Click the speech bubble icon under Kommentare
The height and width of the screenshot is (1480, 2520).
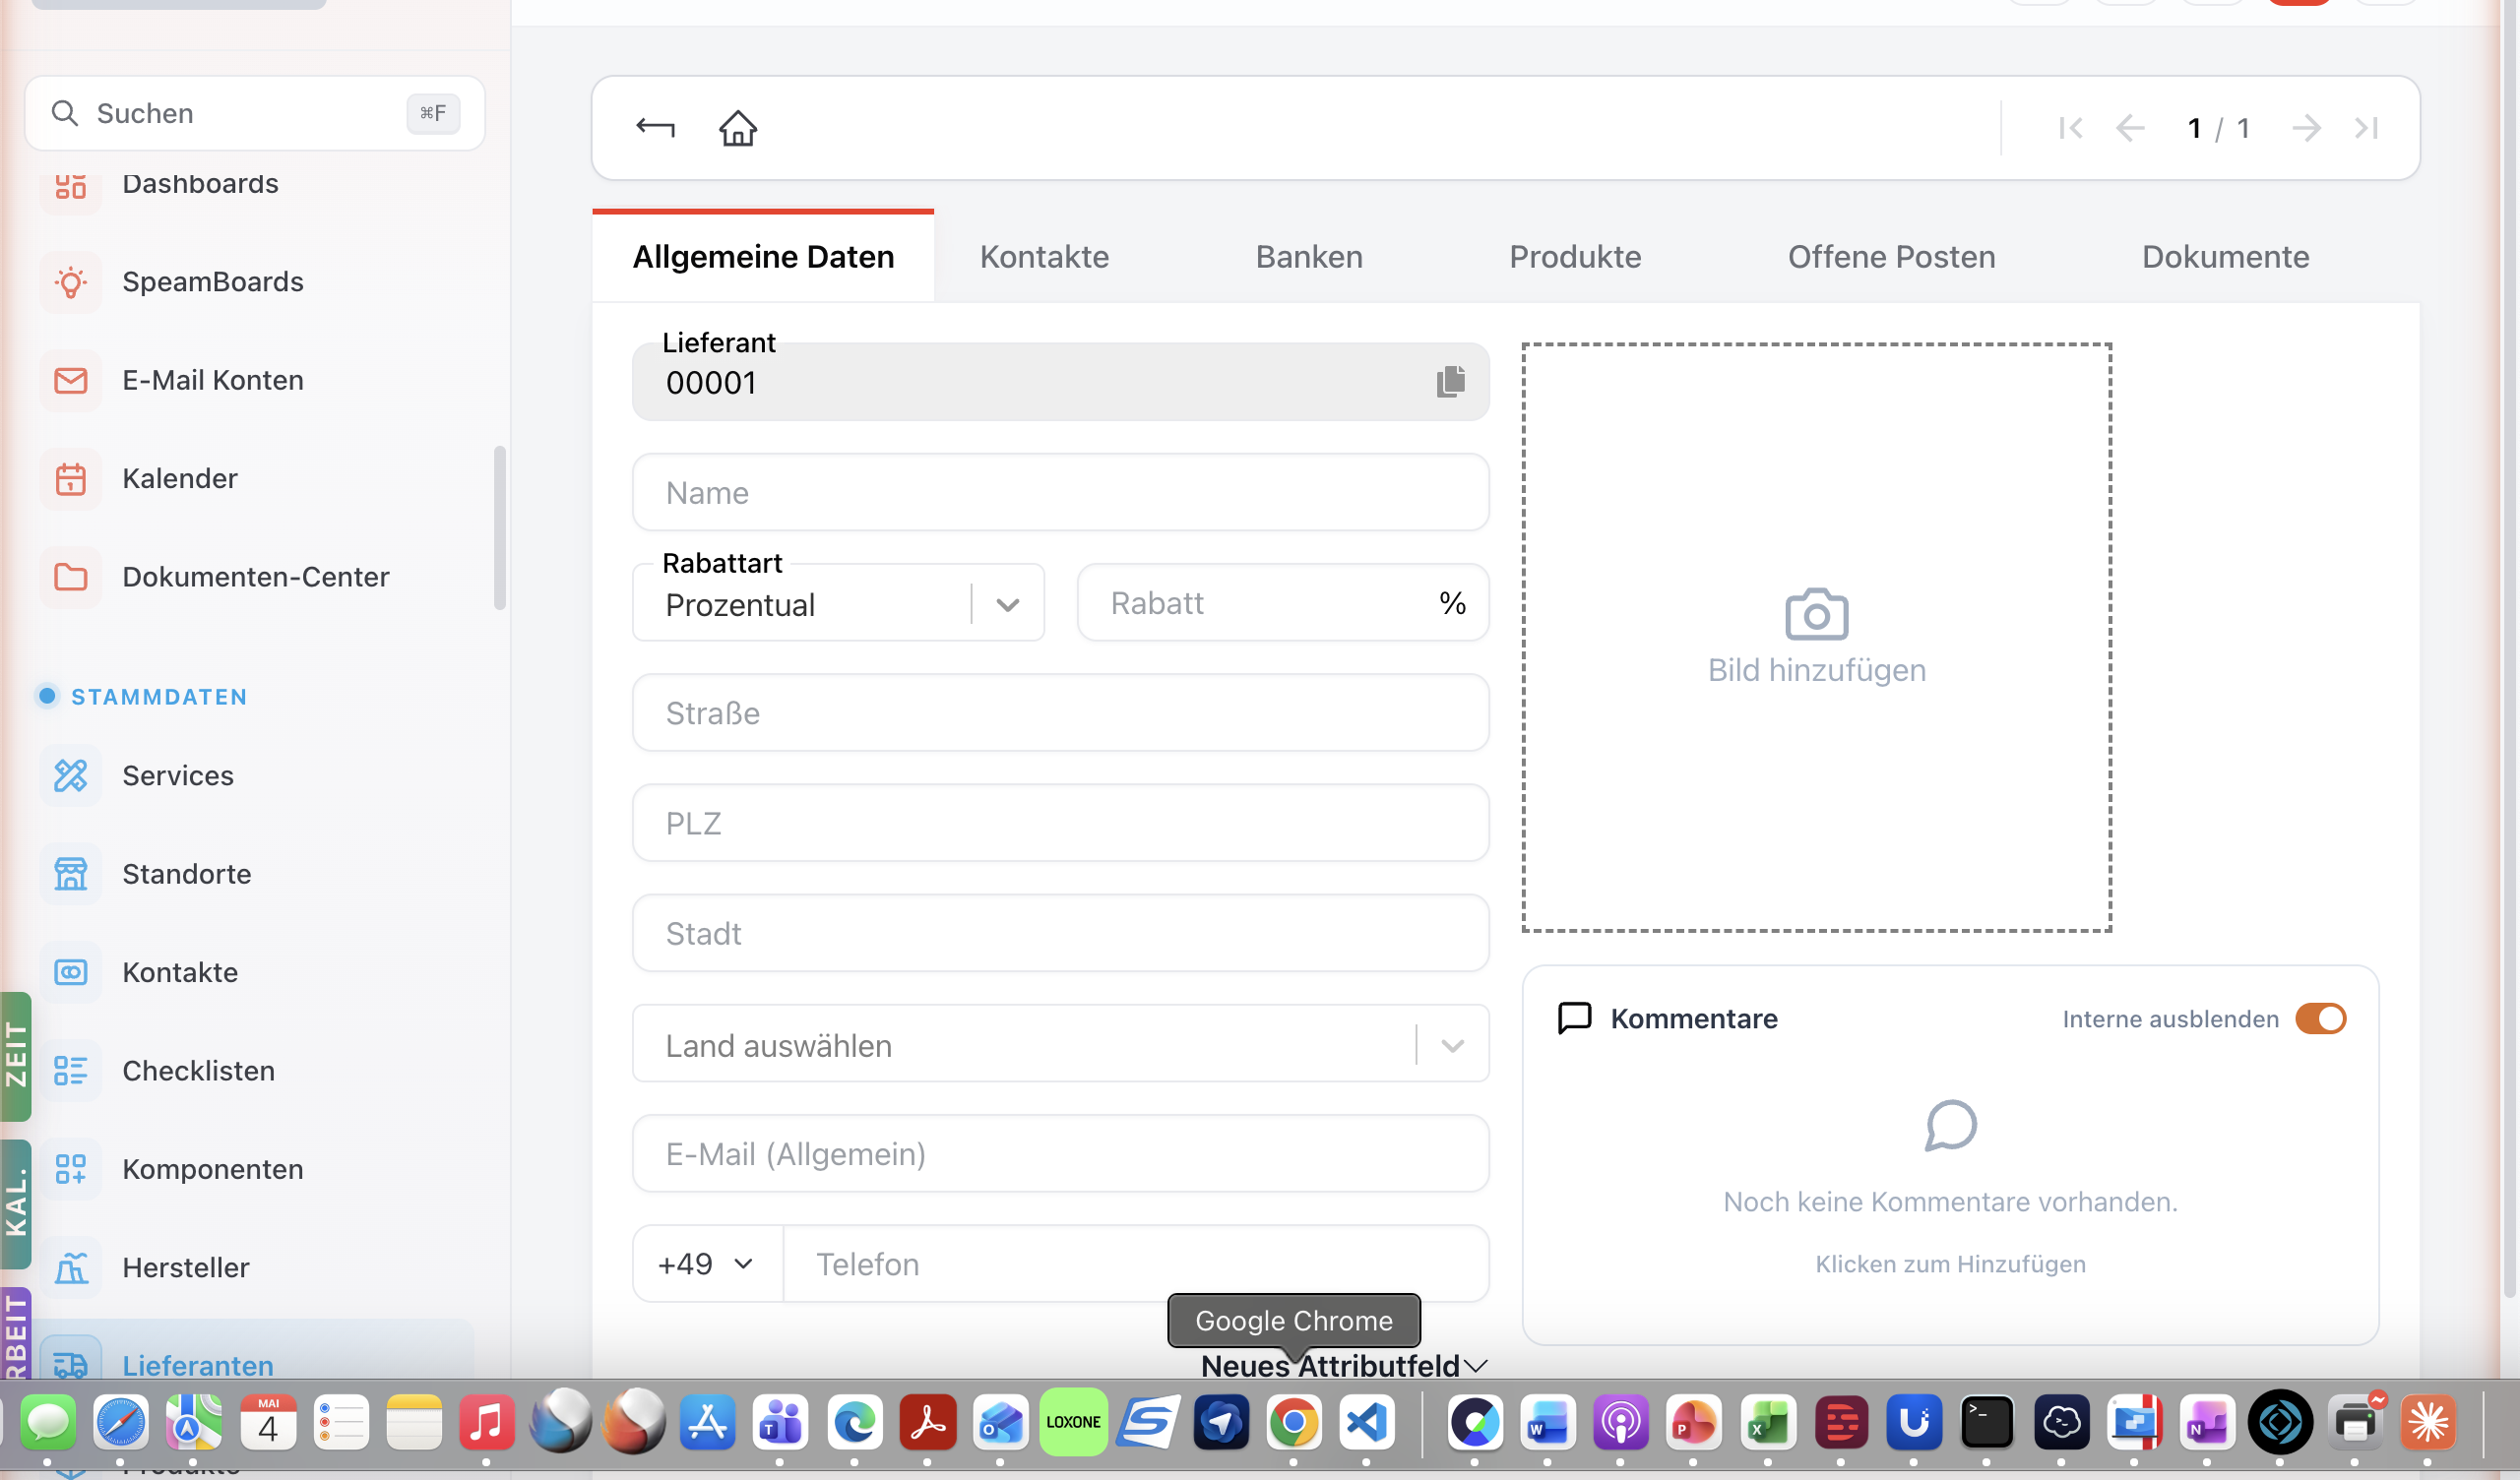click(x=1950, y=1126)
